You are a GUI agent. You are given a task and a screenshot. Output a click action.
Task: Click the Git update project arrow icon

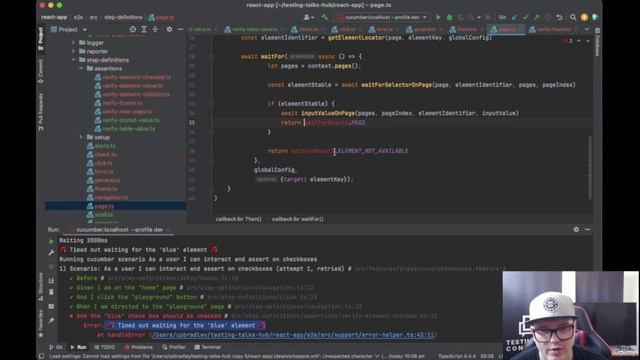(x=514, y=18)
